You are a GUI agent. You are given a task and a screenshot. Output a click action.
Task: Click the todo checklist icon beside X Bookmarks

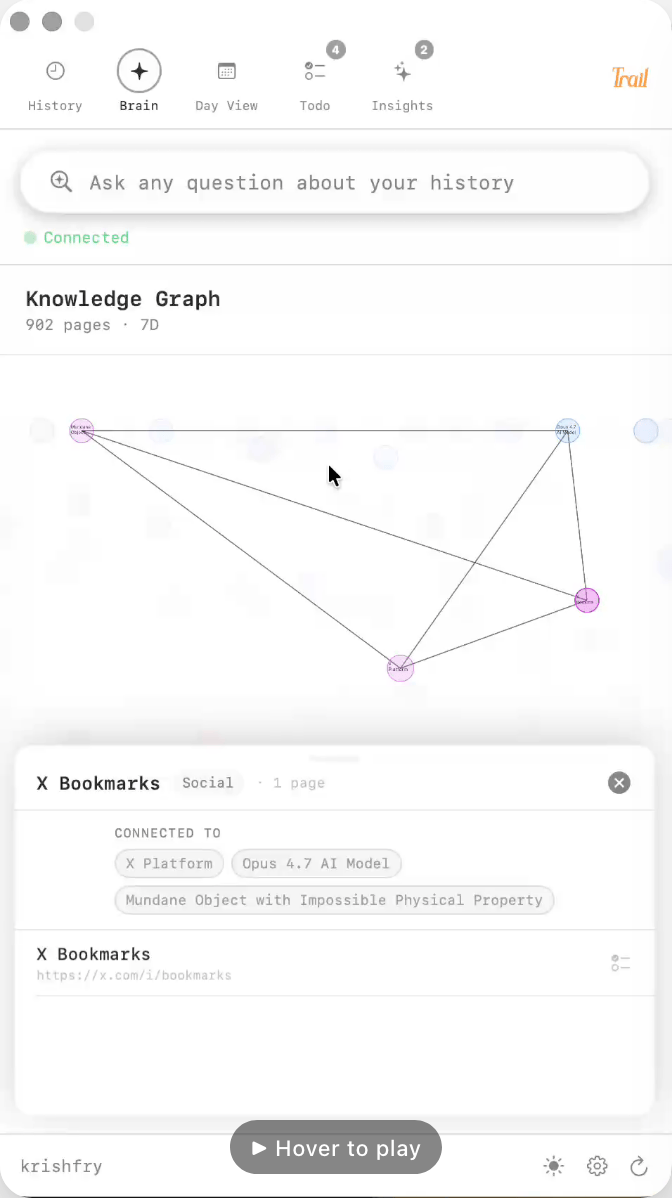pyautogui.click(x=620, y=963)
